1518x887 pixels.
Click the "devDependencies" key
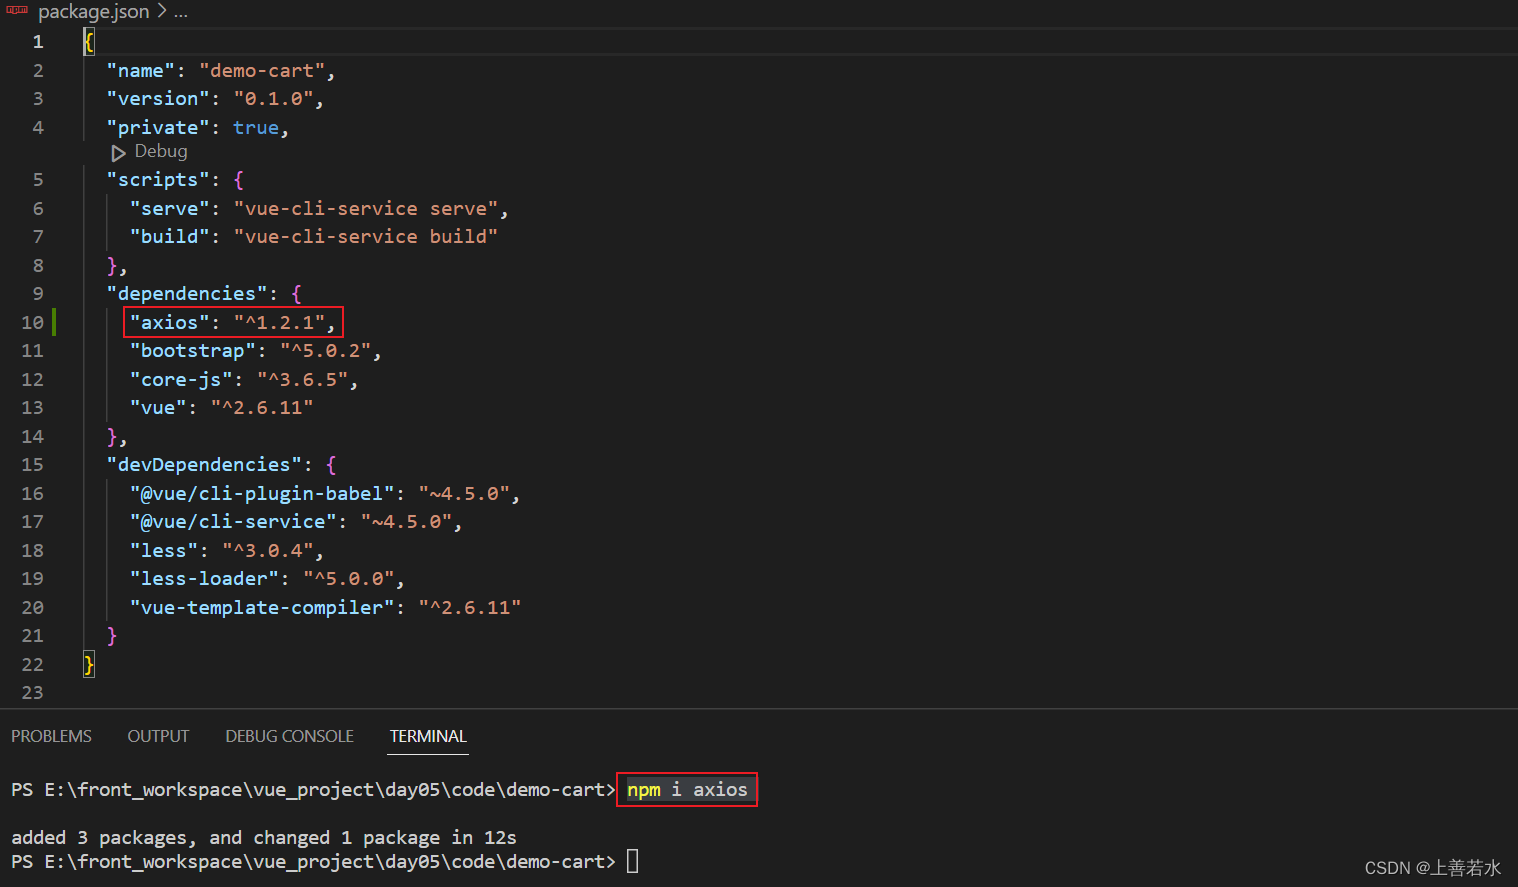204,465
